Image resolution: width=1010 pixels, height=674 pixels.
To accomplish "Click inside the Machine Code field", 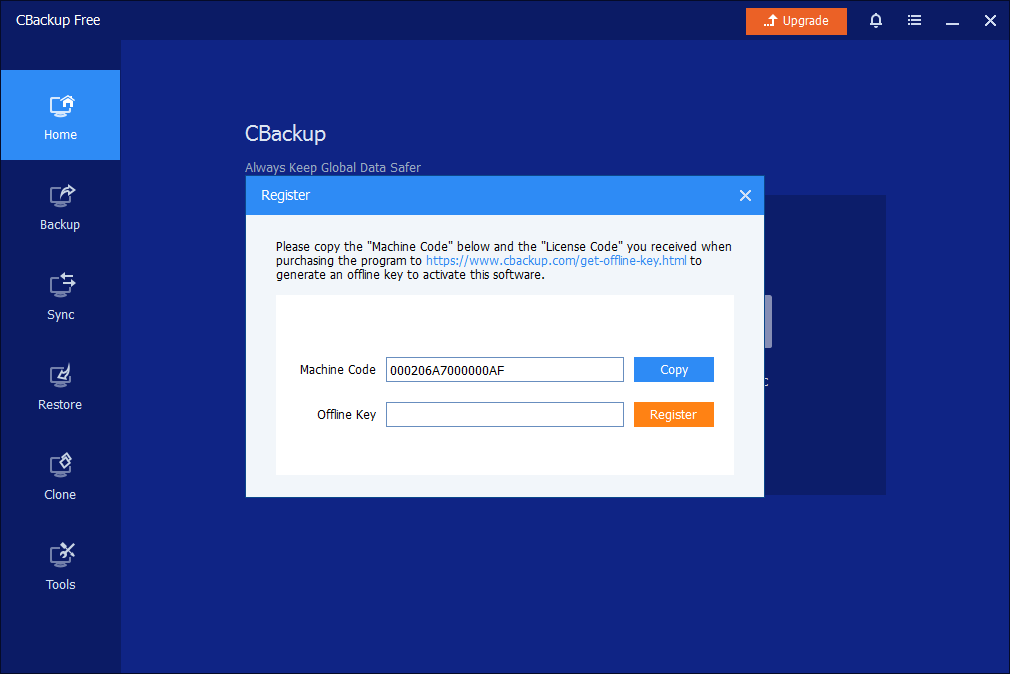I will (x=504, y=370).
